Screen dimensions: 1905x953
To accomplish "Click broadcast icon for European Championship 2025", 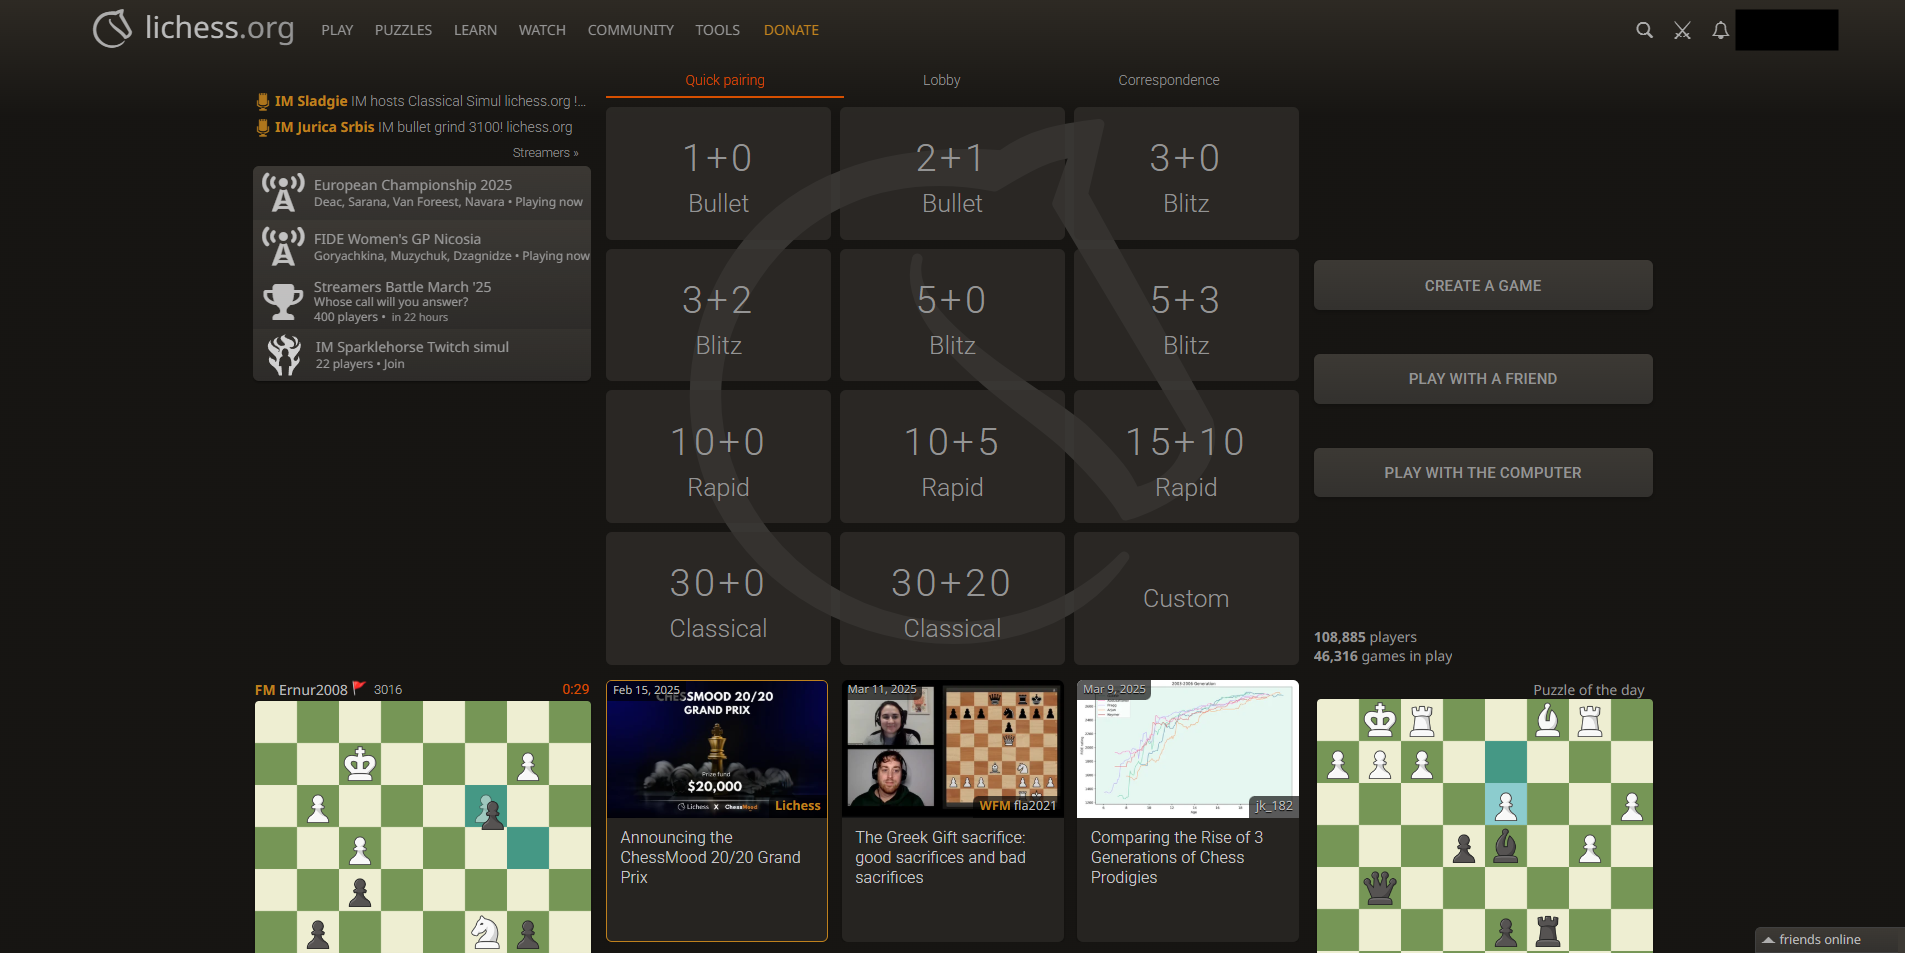I will (283, 193).
